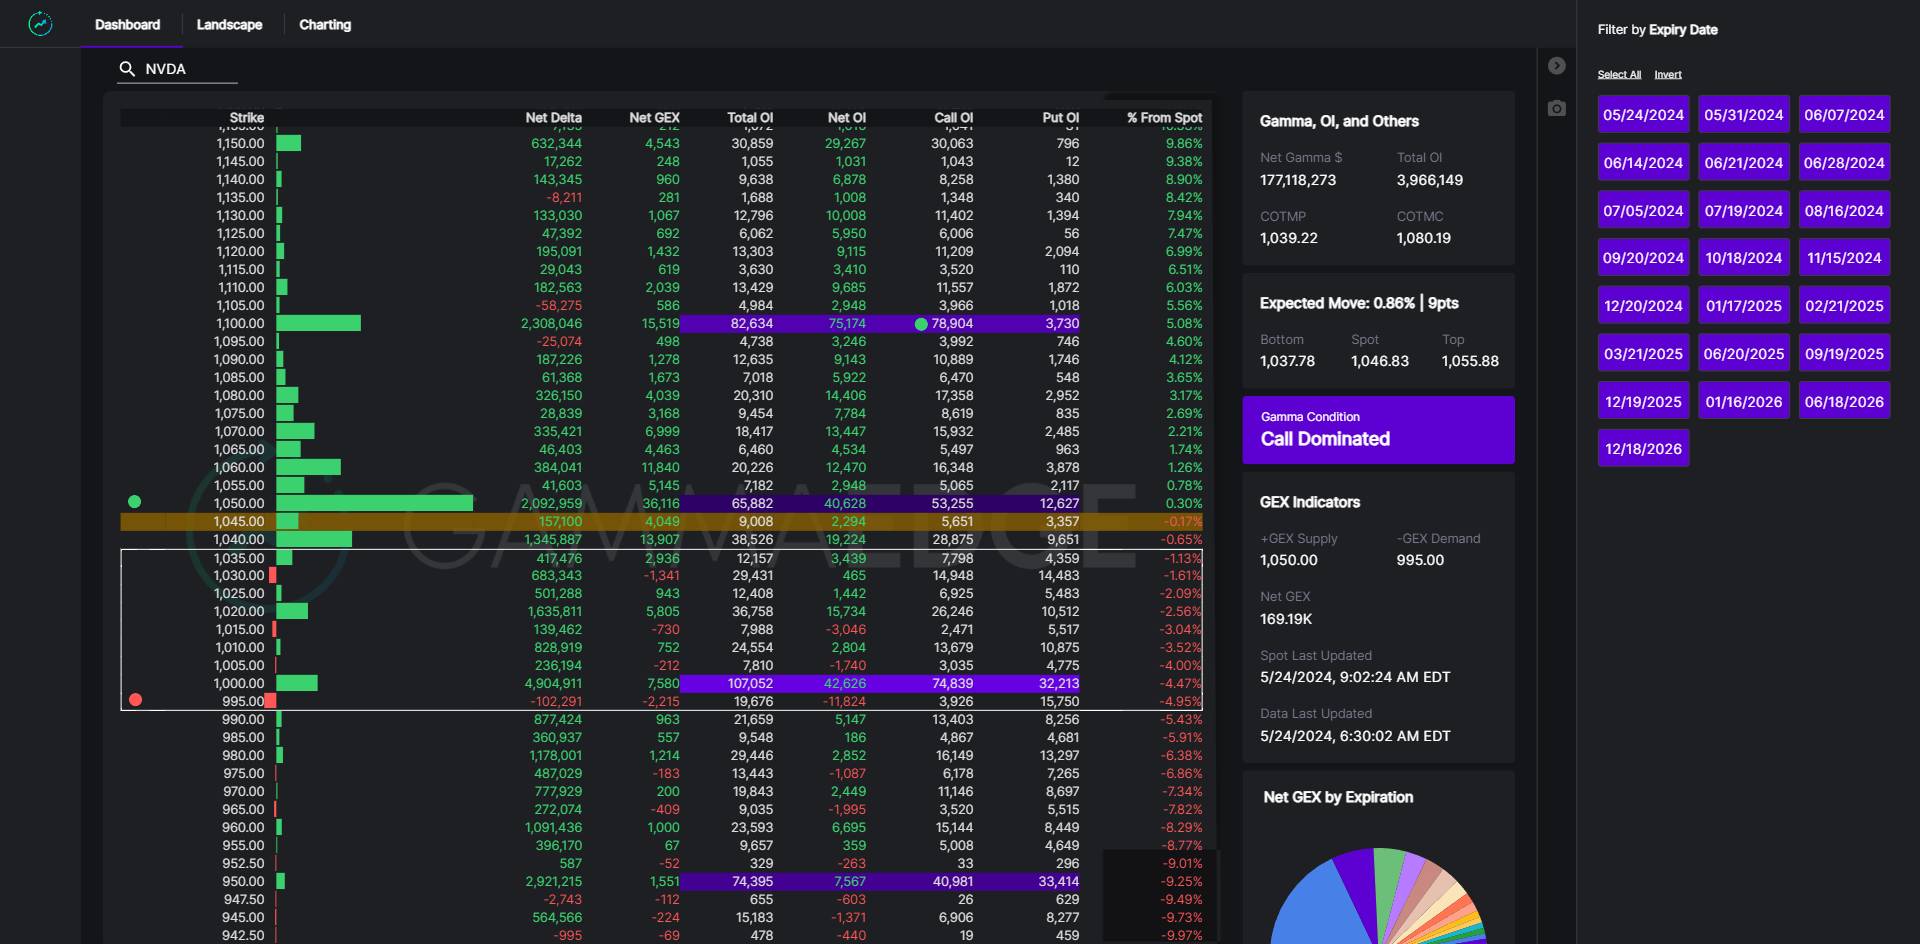Click the NVDA ticker search field

(x=185, y=69)
